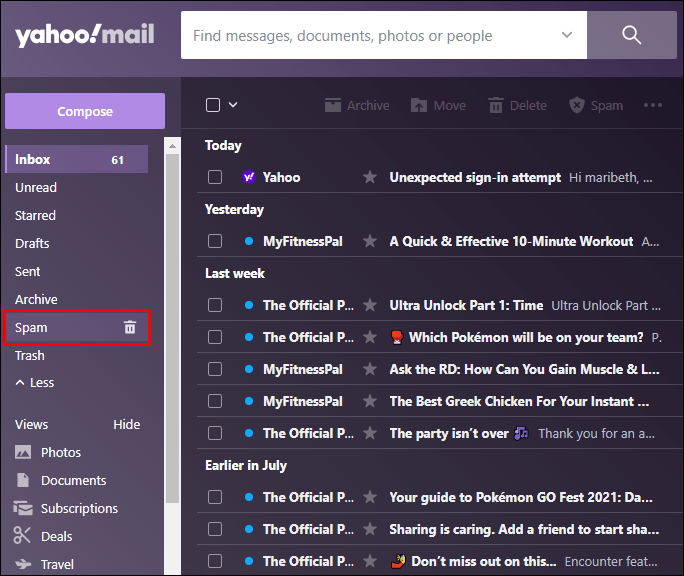The height and width of the screenshot is (576, 684).
Task: Check the Don't miss out email checkbox
Action: [215, 561]
